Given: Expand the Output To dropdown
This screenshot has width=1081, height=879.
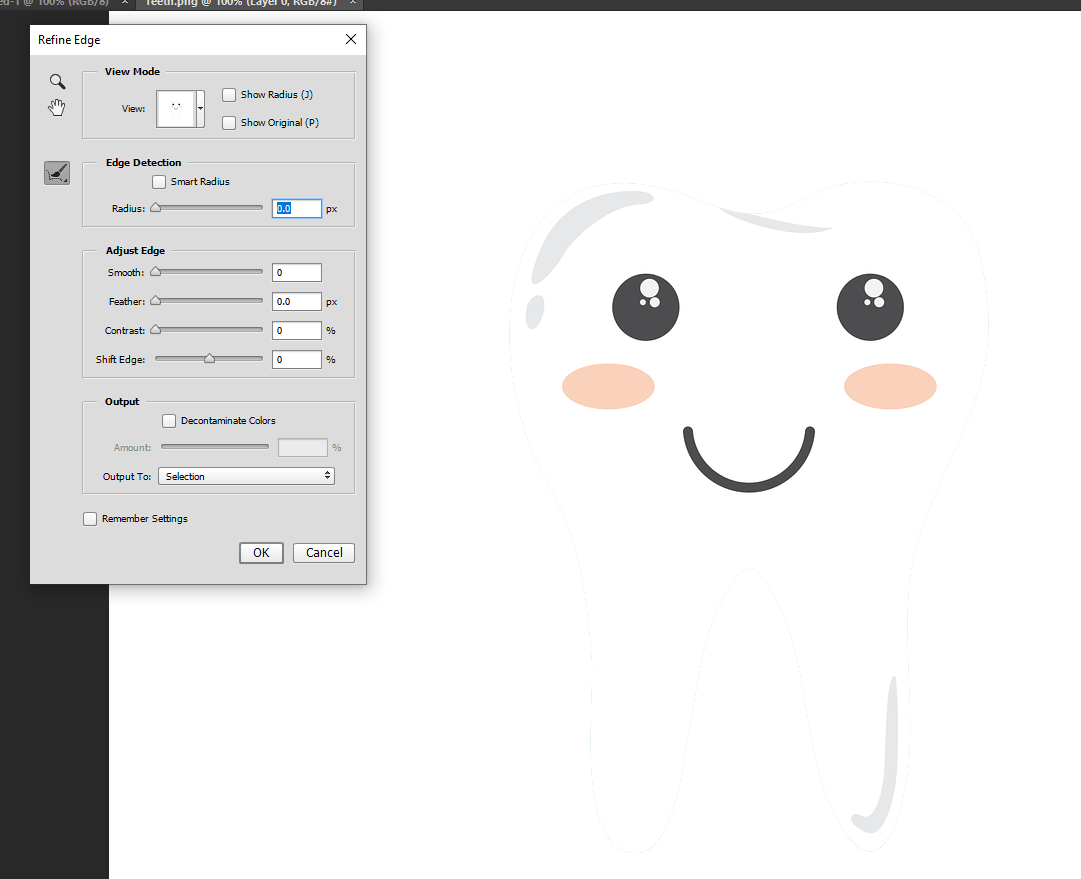Looking at the screenshot, I should (245, 477).
